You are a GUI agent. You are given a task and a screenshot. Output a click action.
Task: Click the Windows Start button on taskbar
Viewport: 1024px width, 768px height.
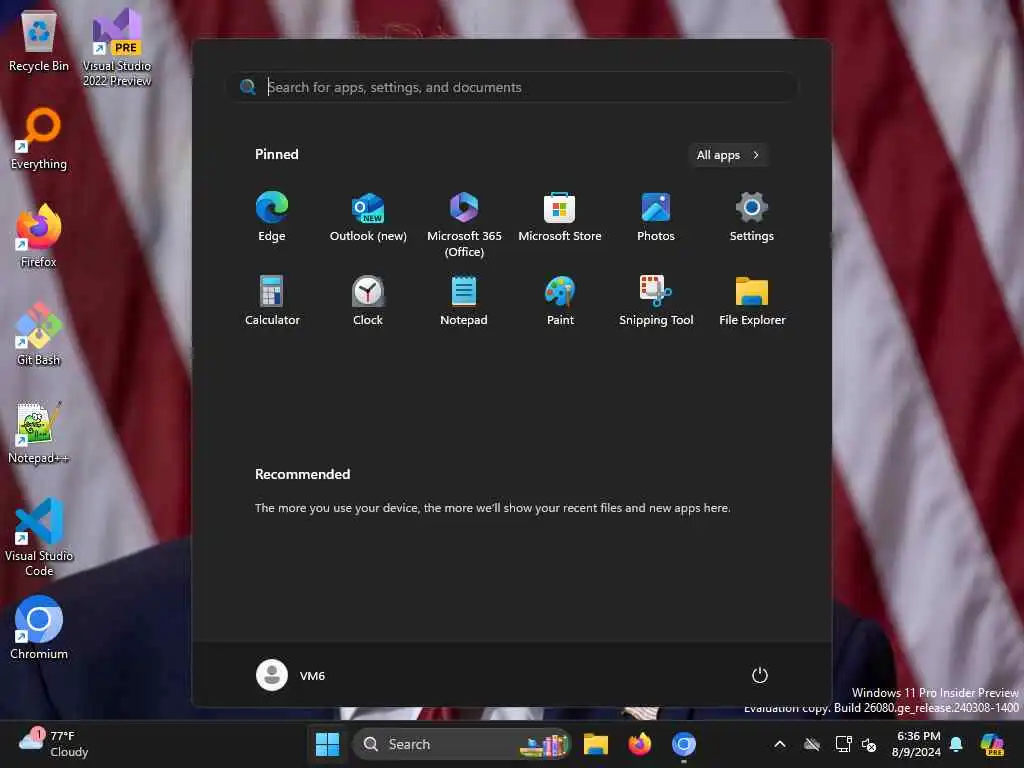click(327, 744)
